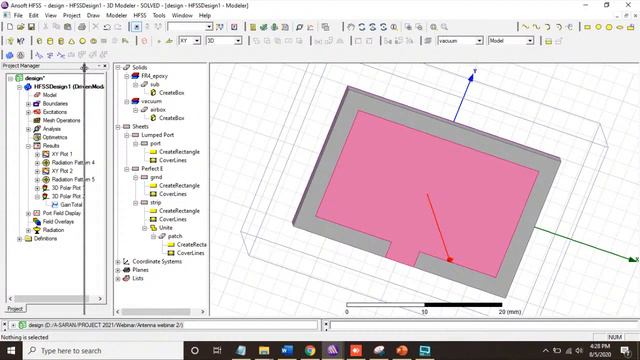Click the Open project folder icon
The width and height of the screenshot is (640, 360).
pos(20,27)
